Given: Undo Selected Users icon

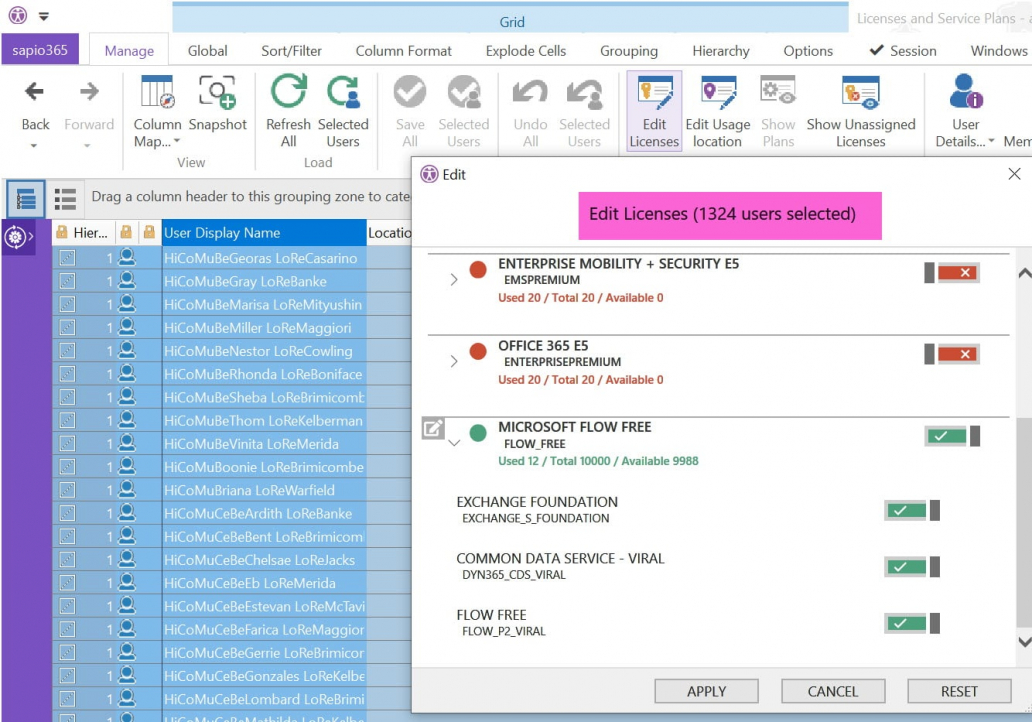Looking at the screenshot, I should [584, 93].
